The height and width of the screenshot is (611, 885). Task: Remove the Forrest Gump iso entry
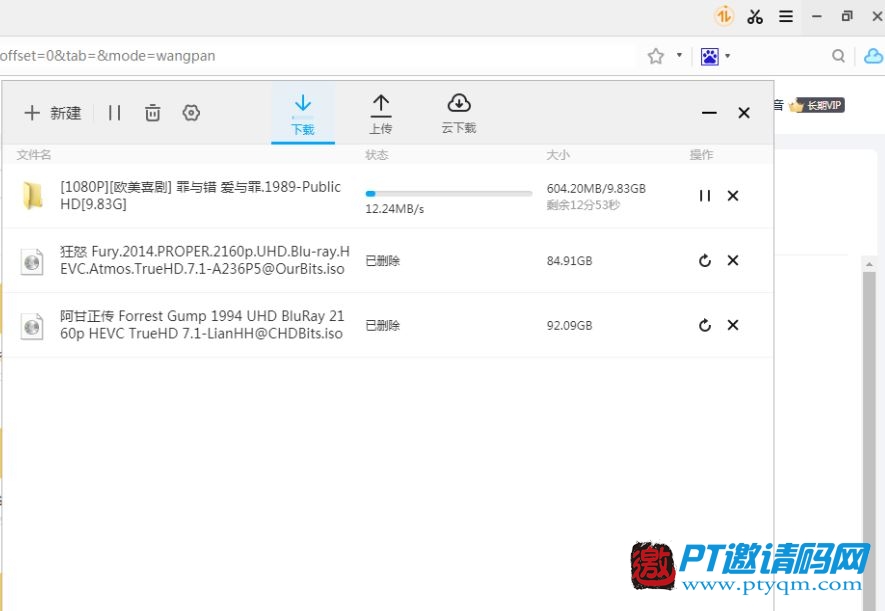pyautogui.click(x=733, y=325)
